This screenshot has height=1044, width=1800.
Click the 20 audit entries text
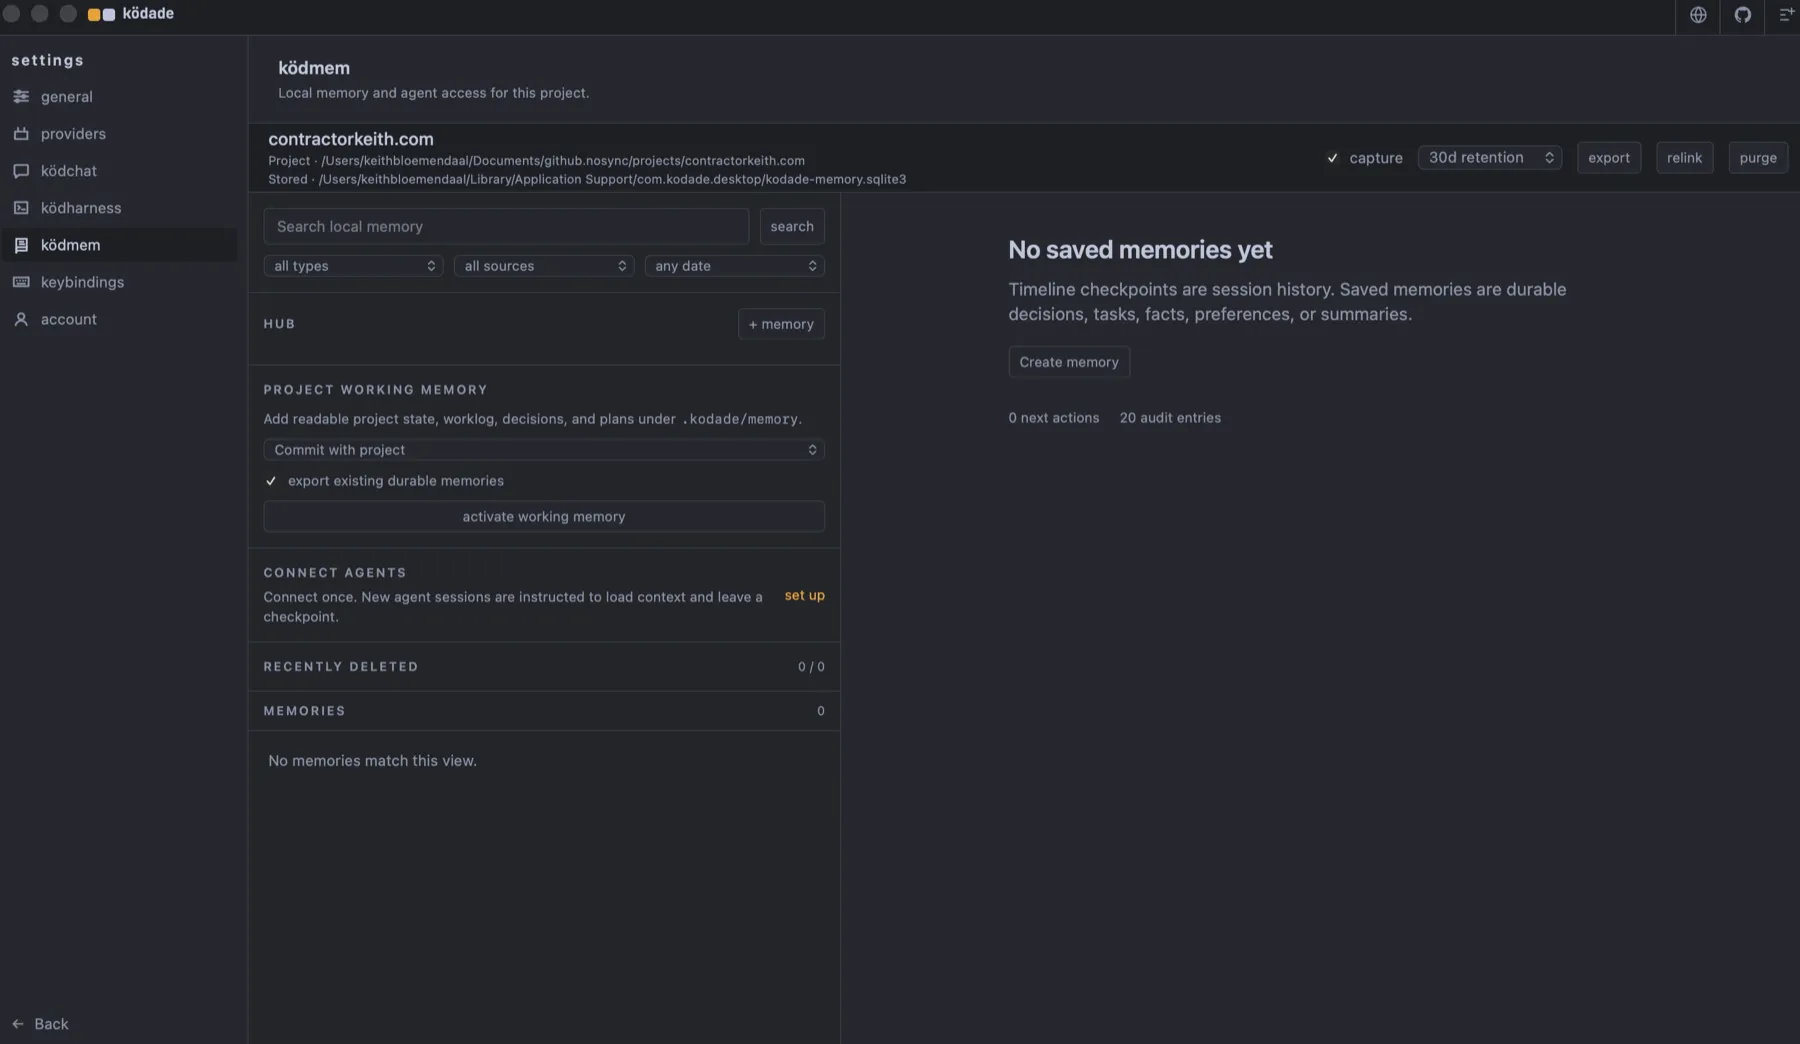(1170, 418)
